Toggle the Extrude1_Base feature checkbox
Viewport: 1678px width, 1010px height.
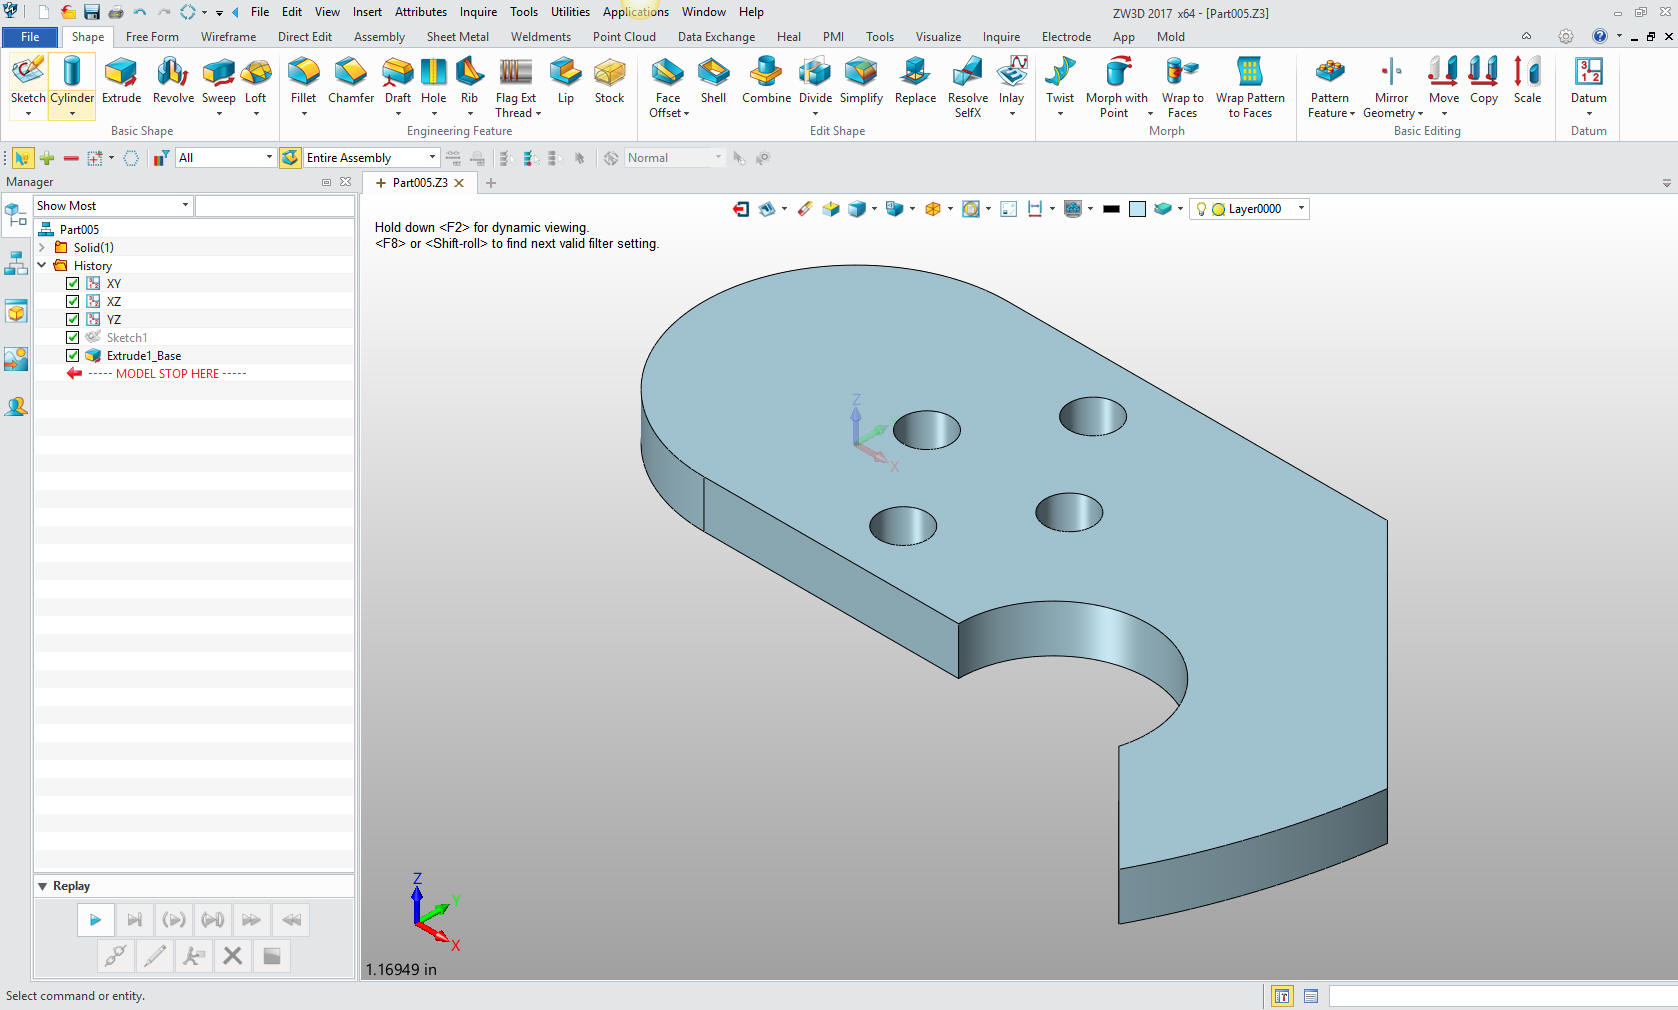pyautogui.click(x=73, y=356)
